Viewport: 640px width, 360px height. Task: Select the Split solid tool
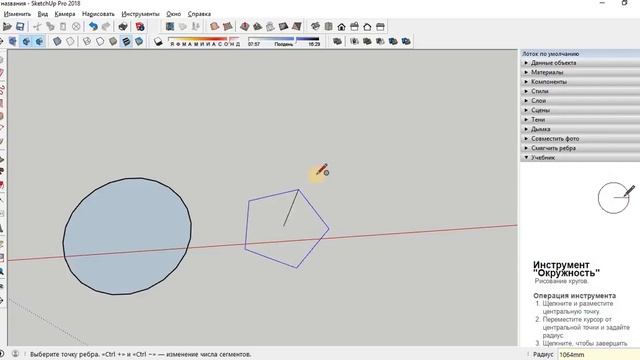[406, 41]
